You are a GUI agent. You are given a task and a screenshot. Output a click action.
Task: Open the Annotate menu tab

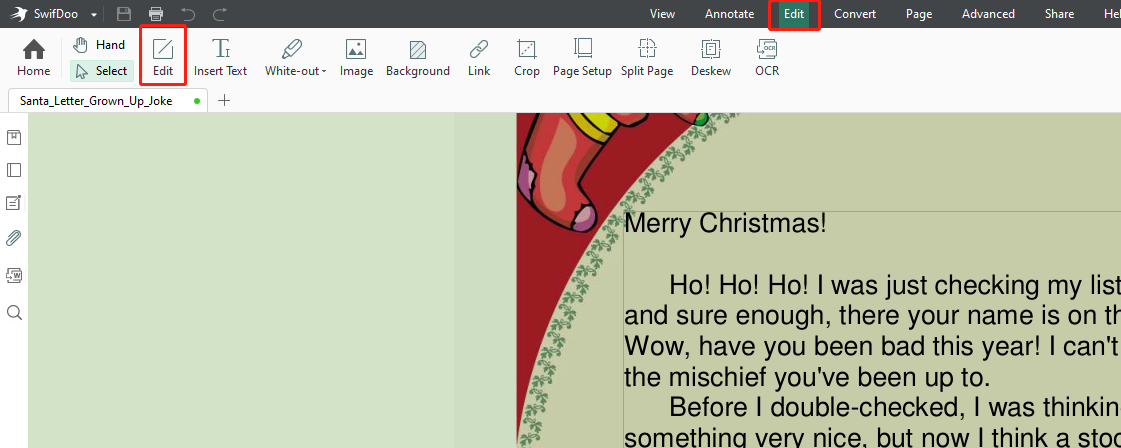tap(729, 14)
